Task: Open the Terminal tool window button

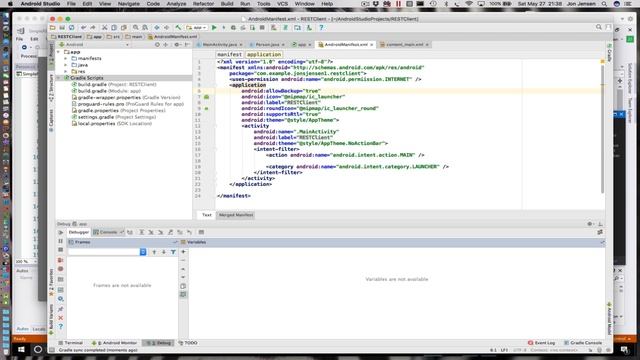Action: 71,343
